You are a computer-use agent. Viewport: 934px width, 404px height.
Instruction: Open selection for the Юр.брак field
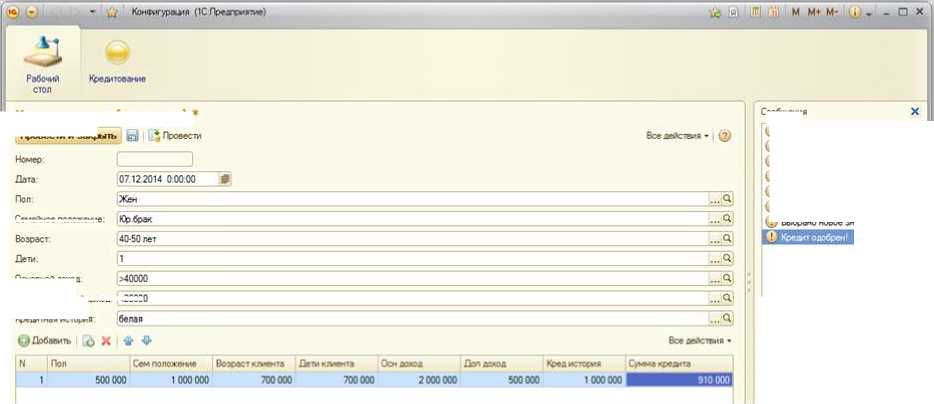pos(715,219)
